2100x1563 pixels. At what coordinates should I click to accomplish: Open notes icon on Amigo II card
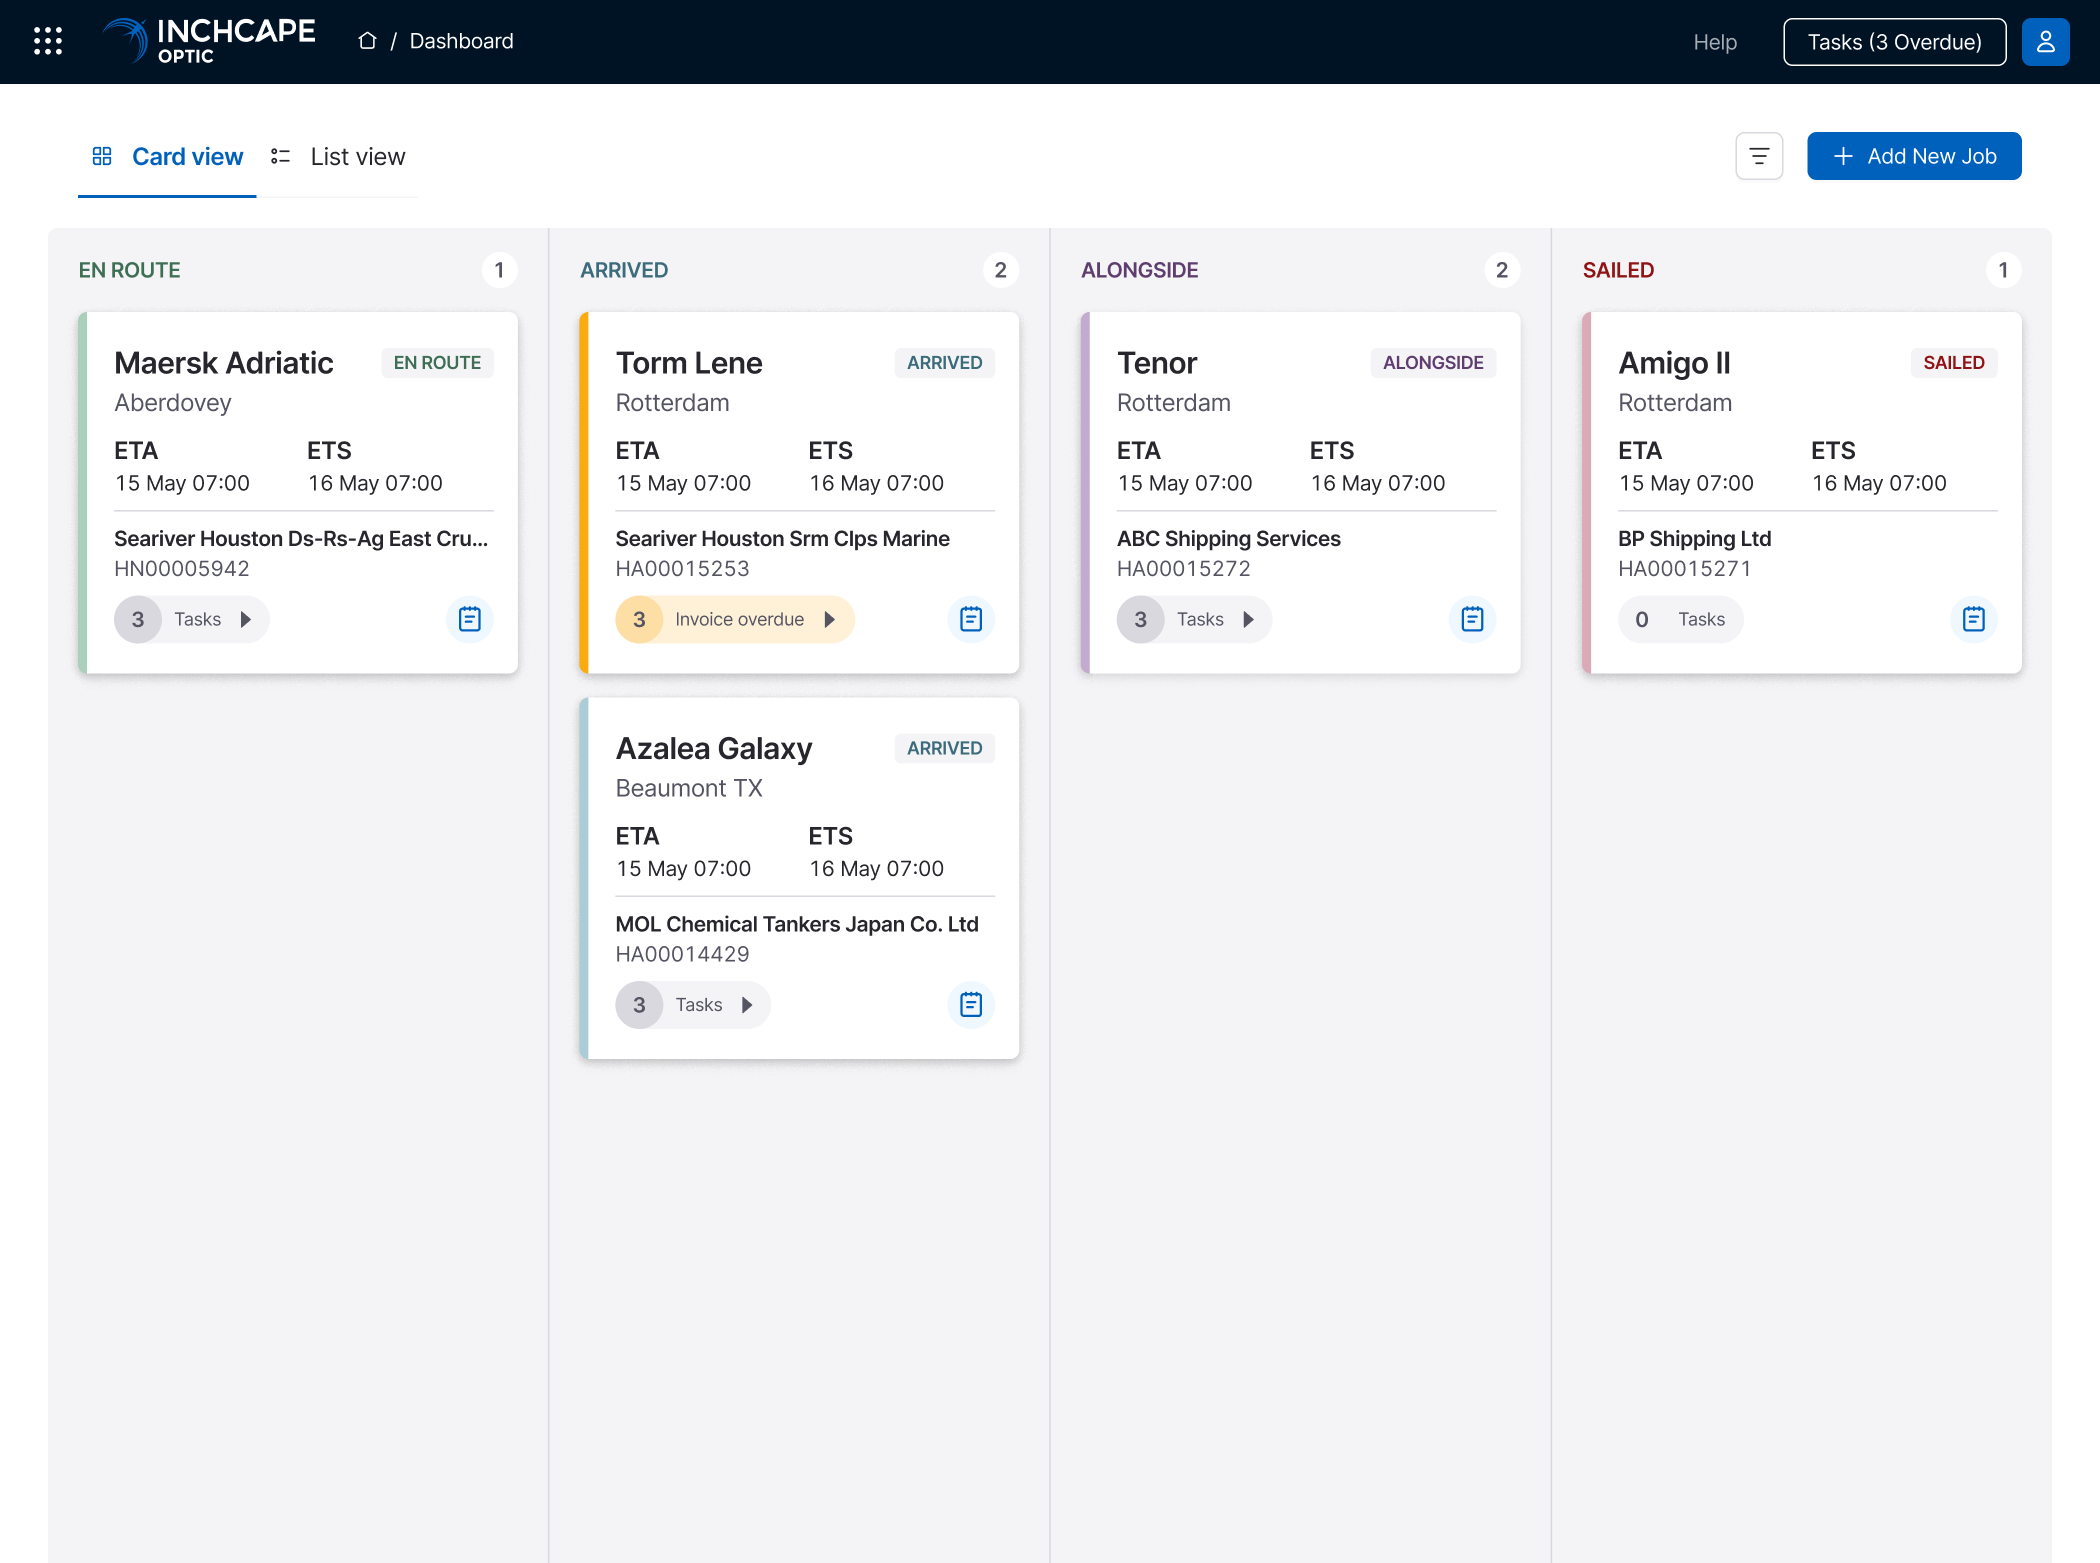click(1974, 619)
